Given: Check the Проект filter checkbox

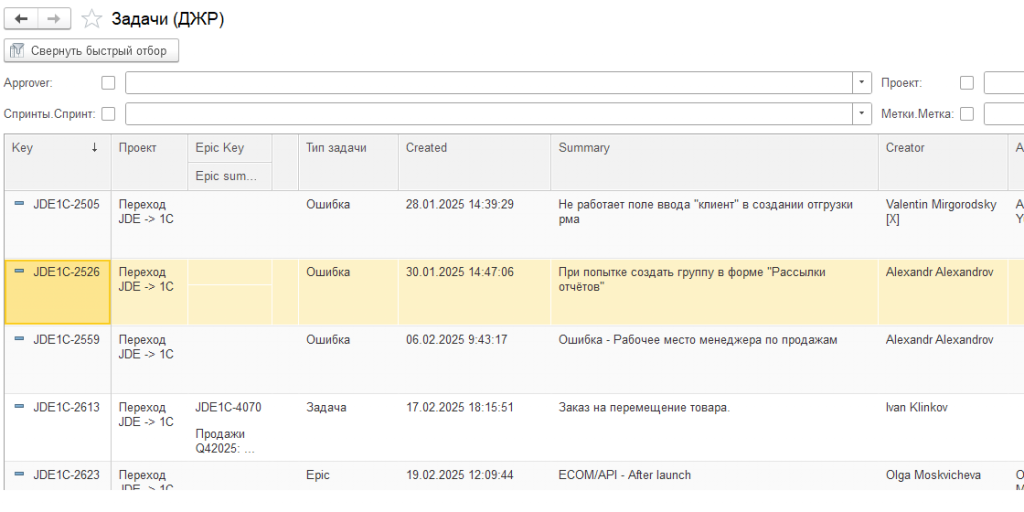Looking at the screenshot, I should click(x=966, y=83).
